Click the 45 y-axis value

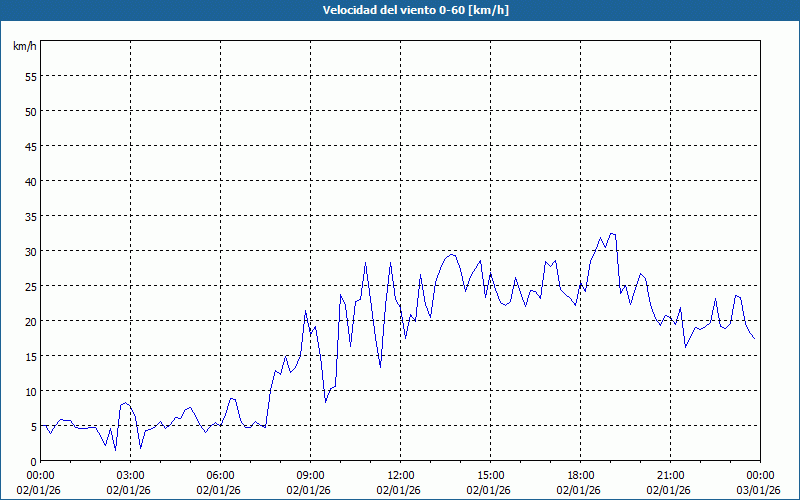coord(30,146)
